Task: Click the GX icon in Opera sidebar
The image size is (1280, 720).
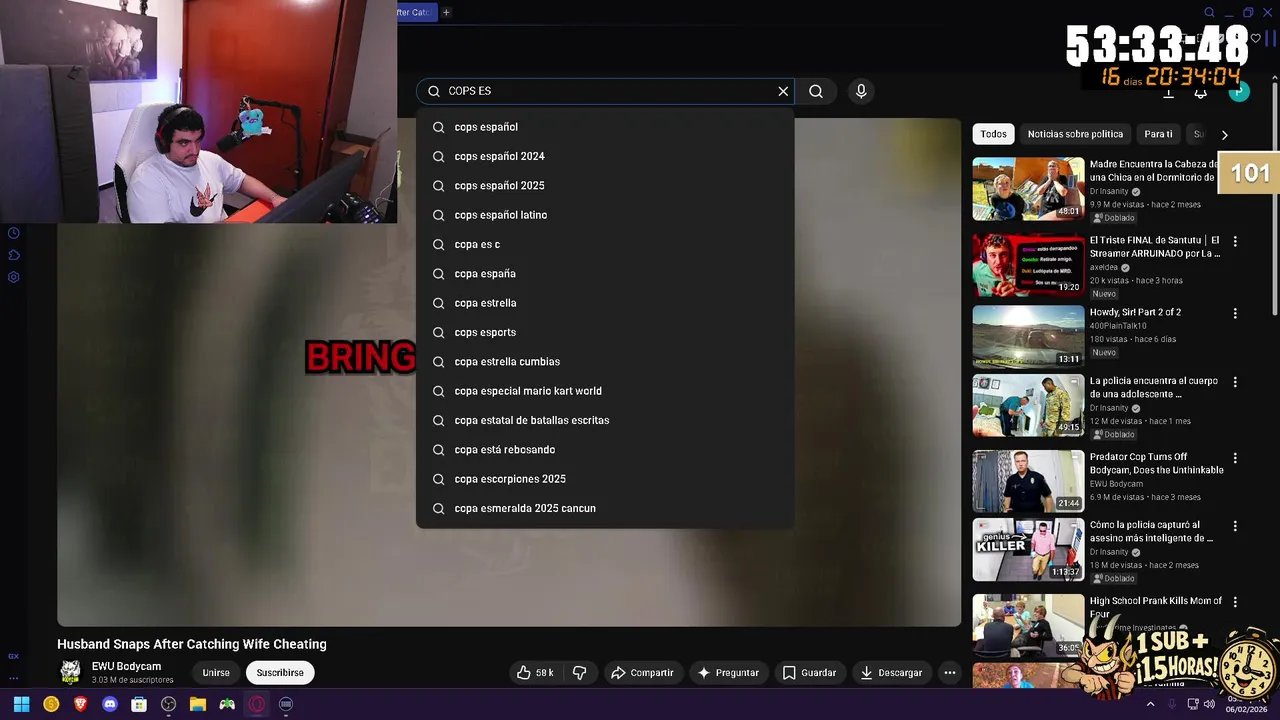Action: (14, 657)
